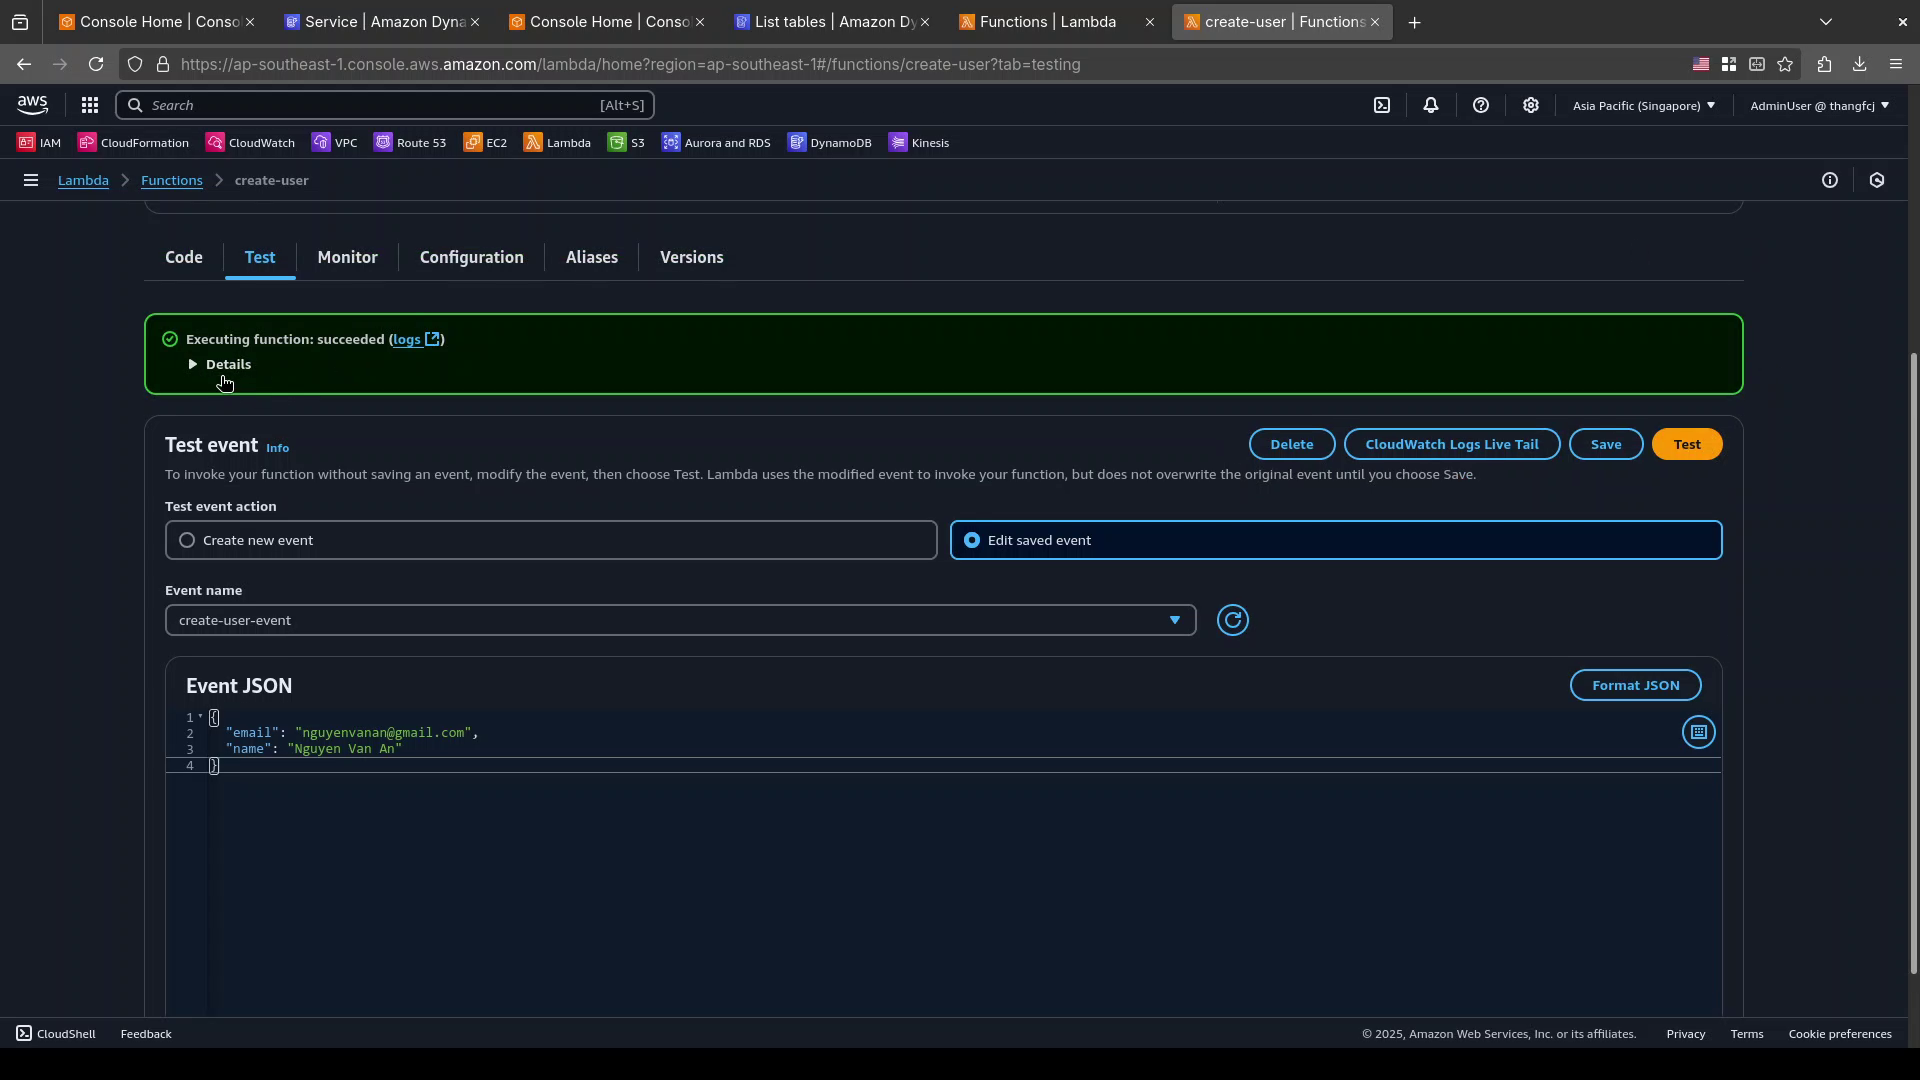Open the help question mark menu
Viewport: 1920px width, 1080px height.
[x=1481, y=105]
